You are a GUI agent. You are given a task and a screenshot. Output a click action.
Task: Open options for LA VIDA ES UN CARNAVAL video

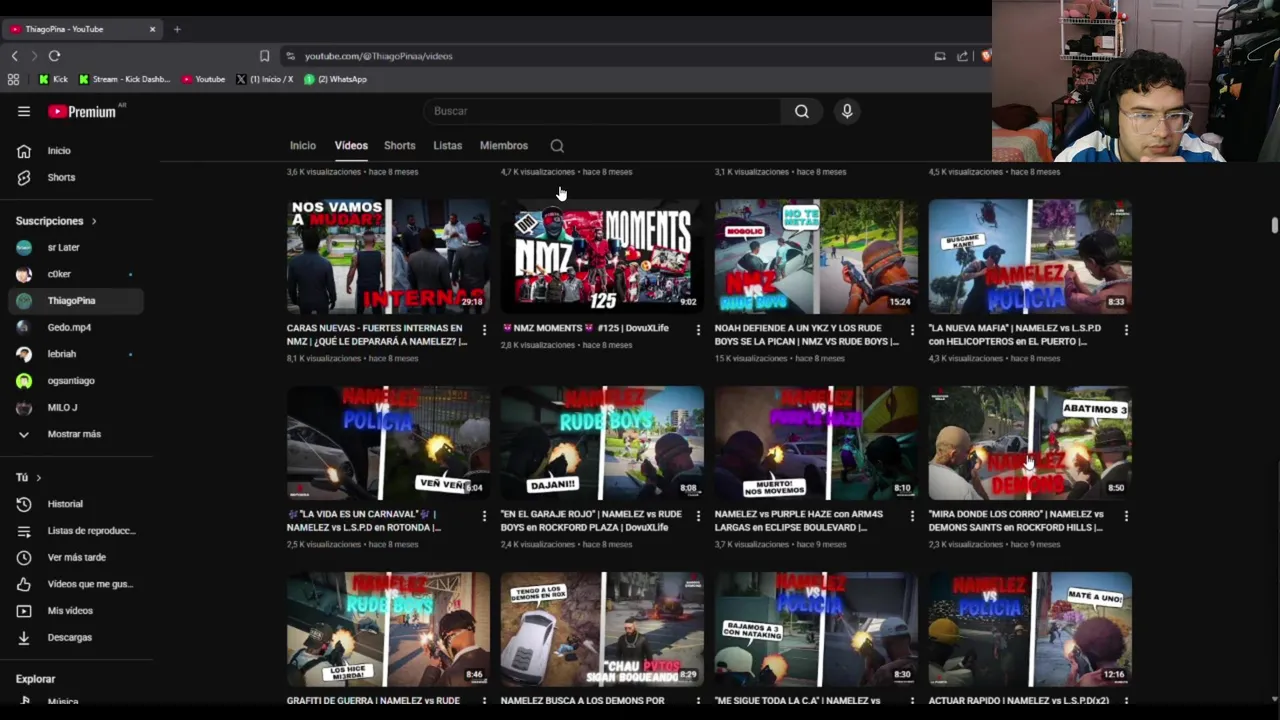(x=484, y=515)
